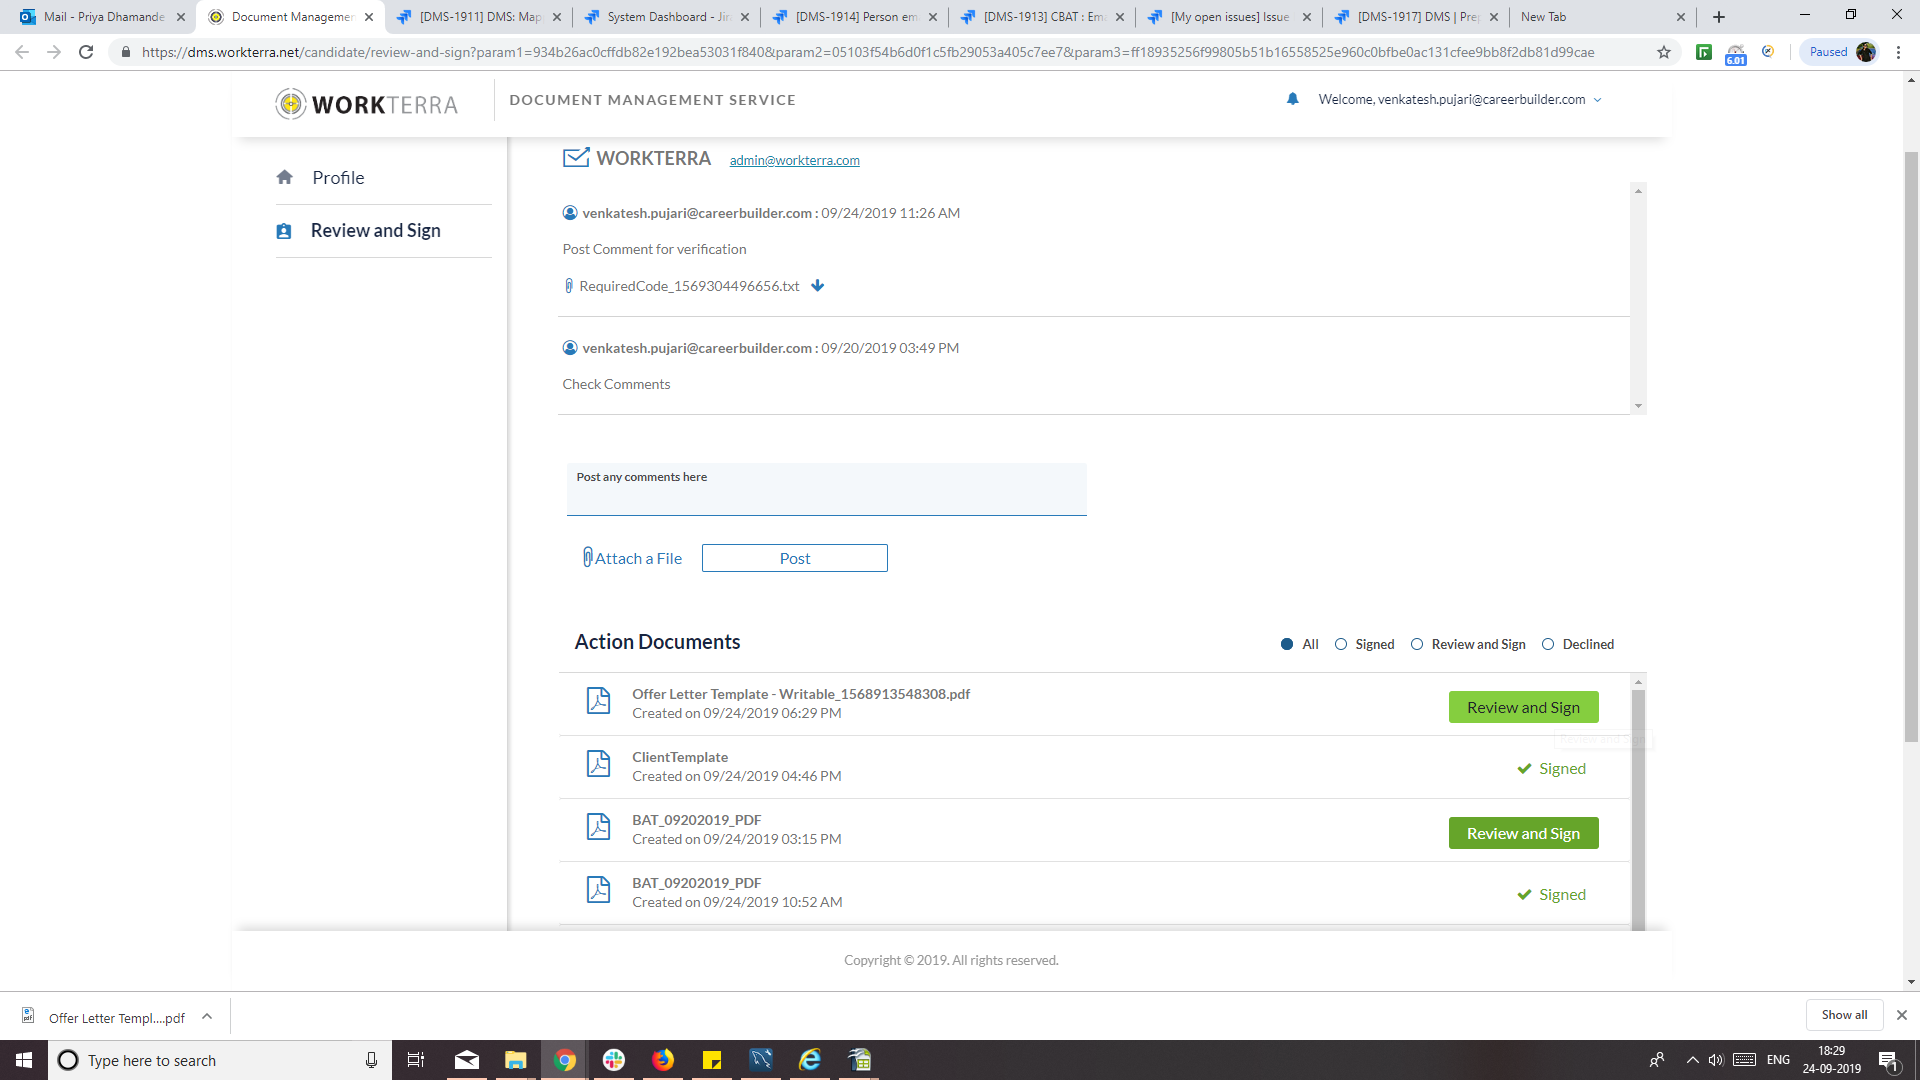Open PDF icon of BAT_09202019_PDF created 10:52 AM

click(x=598, y=890)
